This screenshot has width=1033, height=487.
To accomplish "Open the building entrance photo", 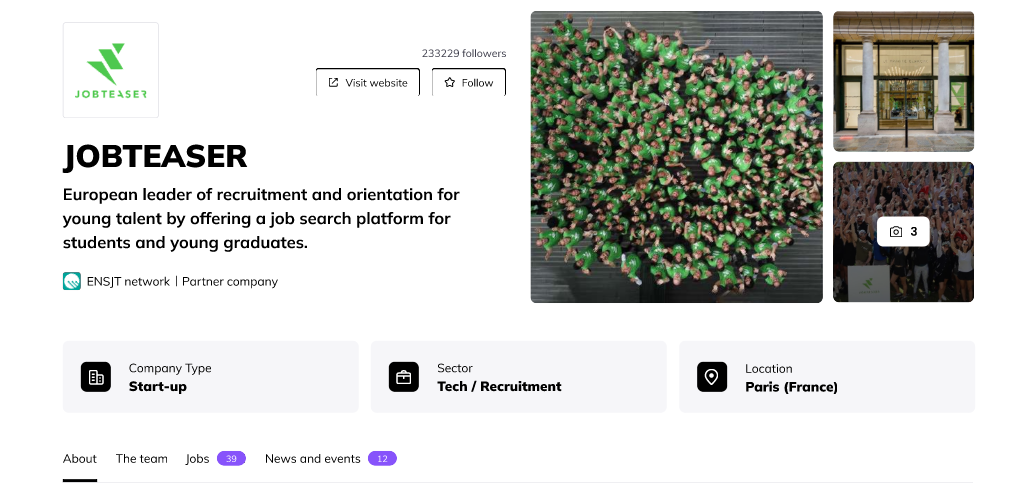I will coord(903,81).
